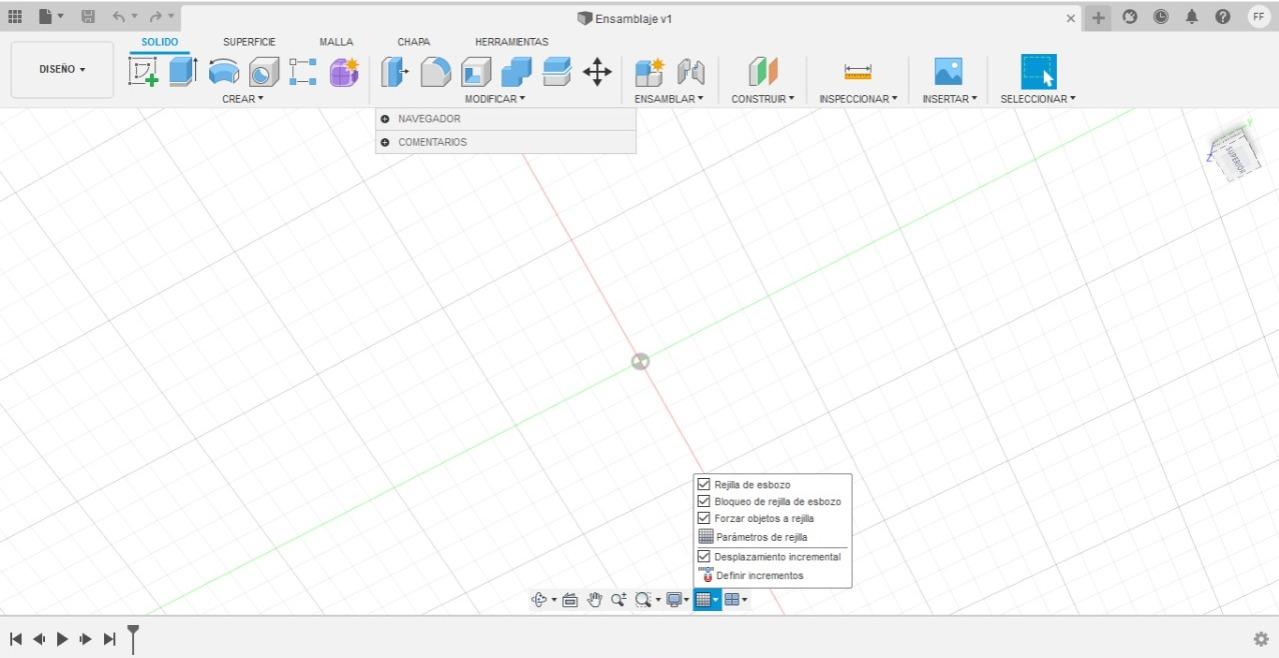Switch to the MALLA tab
This screenshot has width=1279, height=658.
[x=336, y=42]
